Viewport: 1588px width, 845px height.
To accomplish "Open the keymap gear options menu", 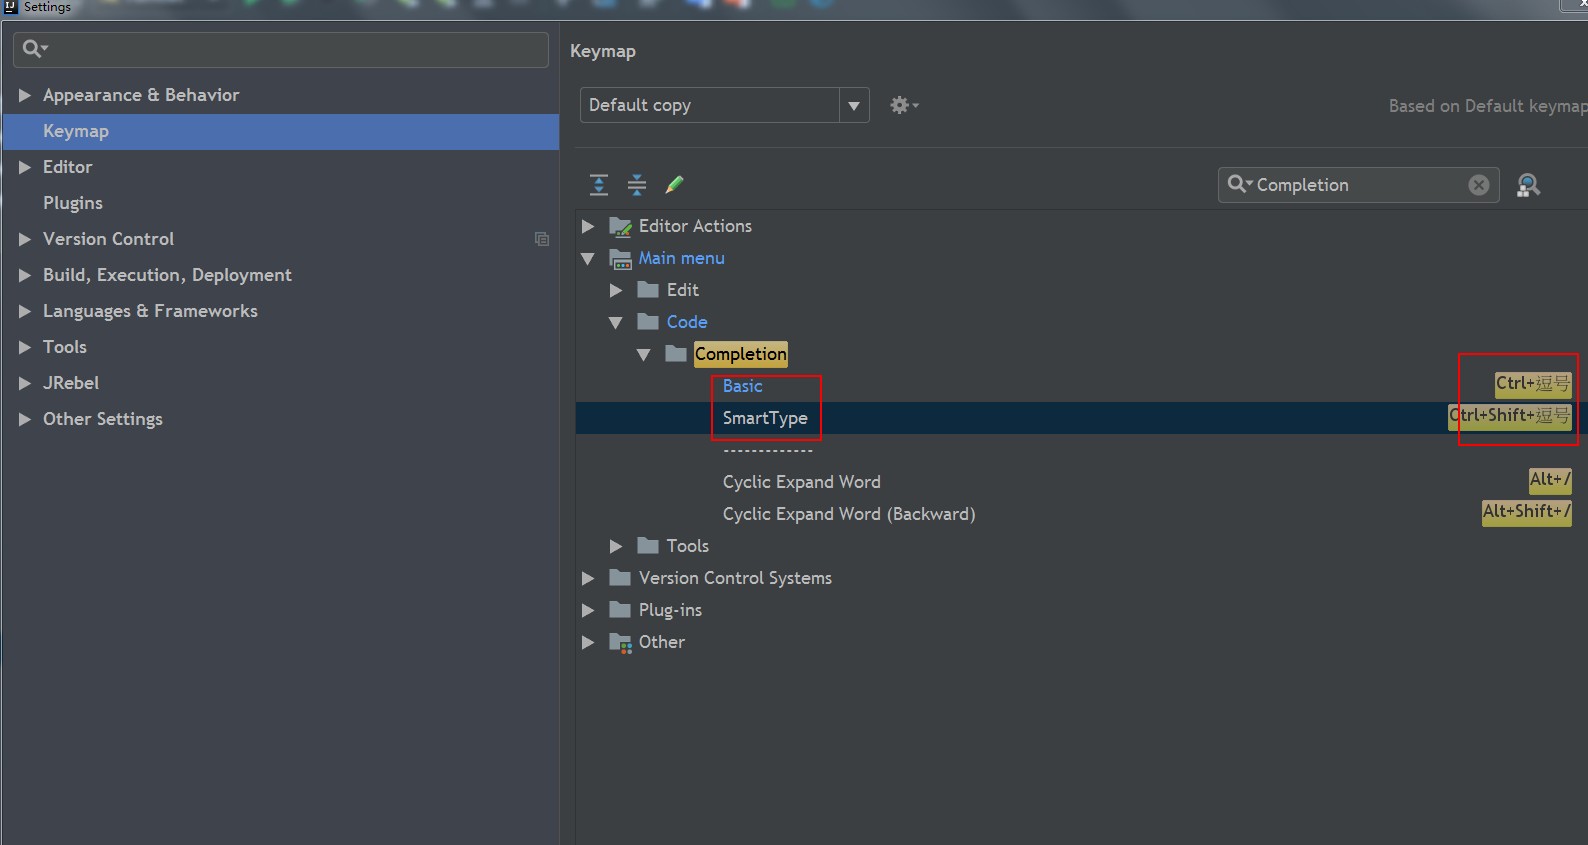I will [x=904, y=105].
